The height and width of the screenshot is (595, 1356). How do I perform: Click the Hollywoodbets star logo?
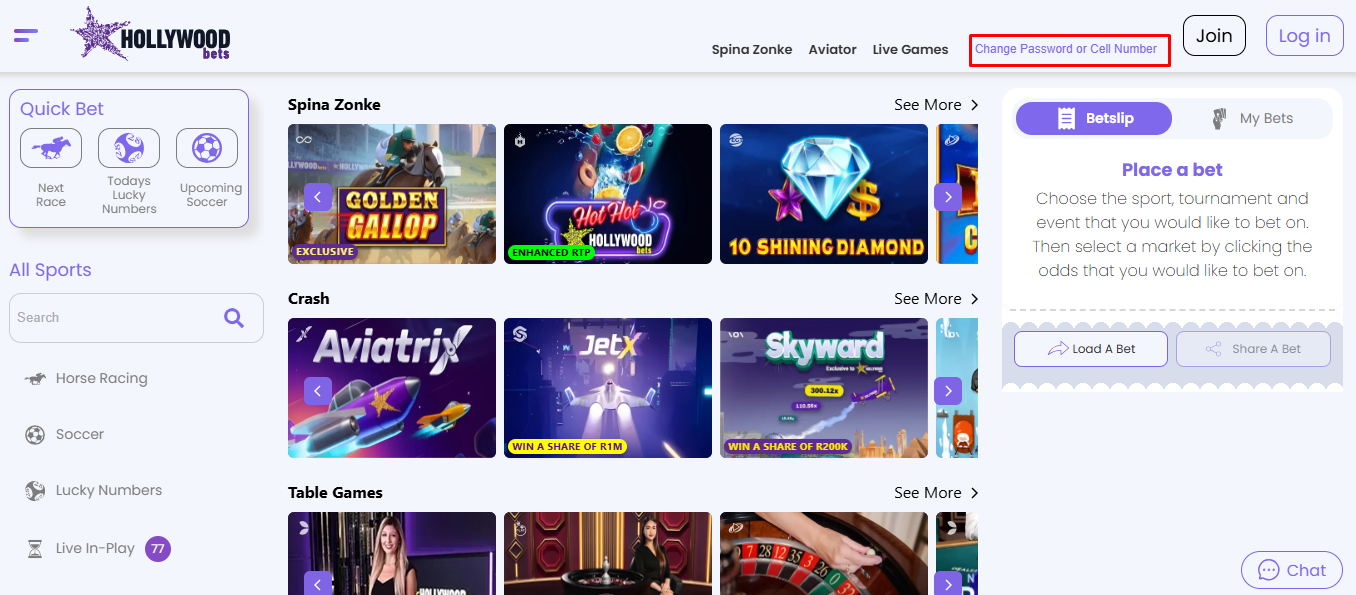(x=150, y=36)
